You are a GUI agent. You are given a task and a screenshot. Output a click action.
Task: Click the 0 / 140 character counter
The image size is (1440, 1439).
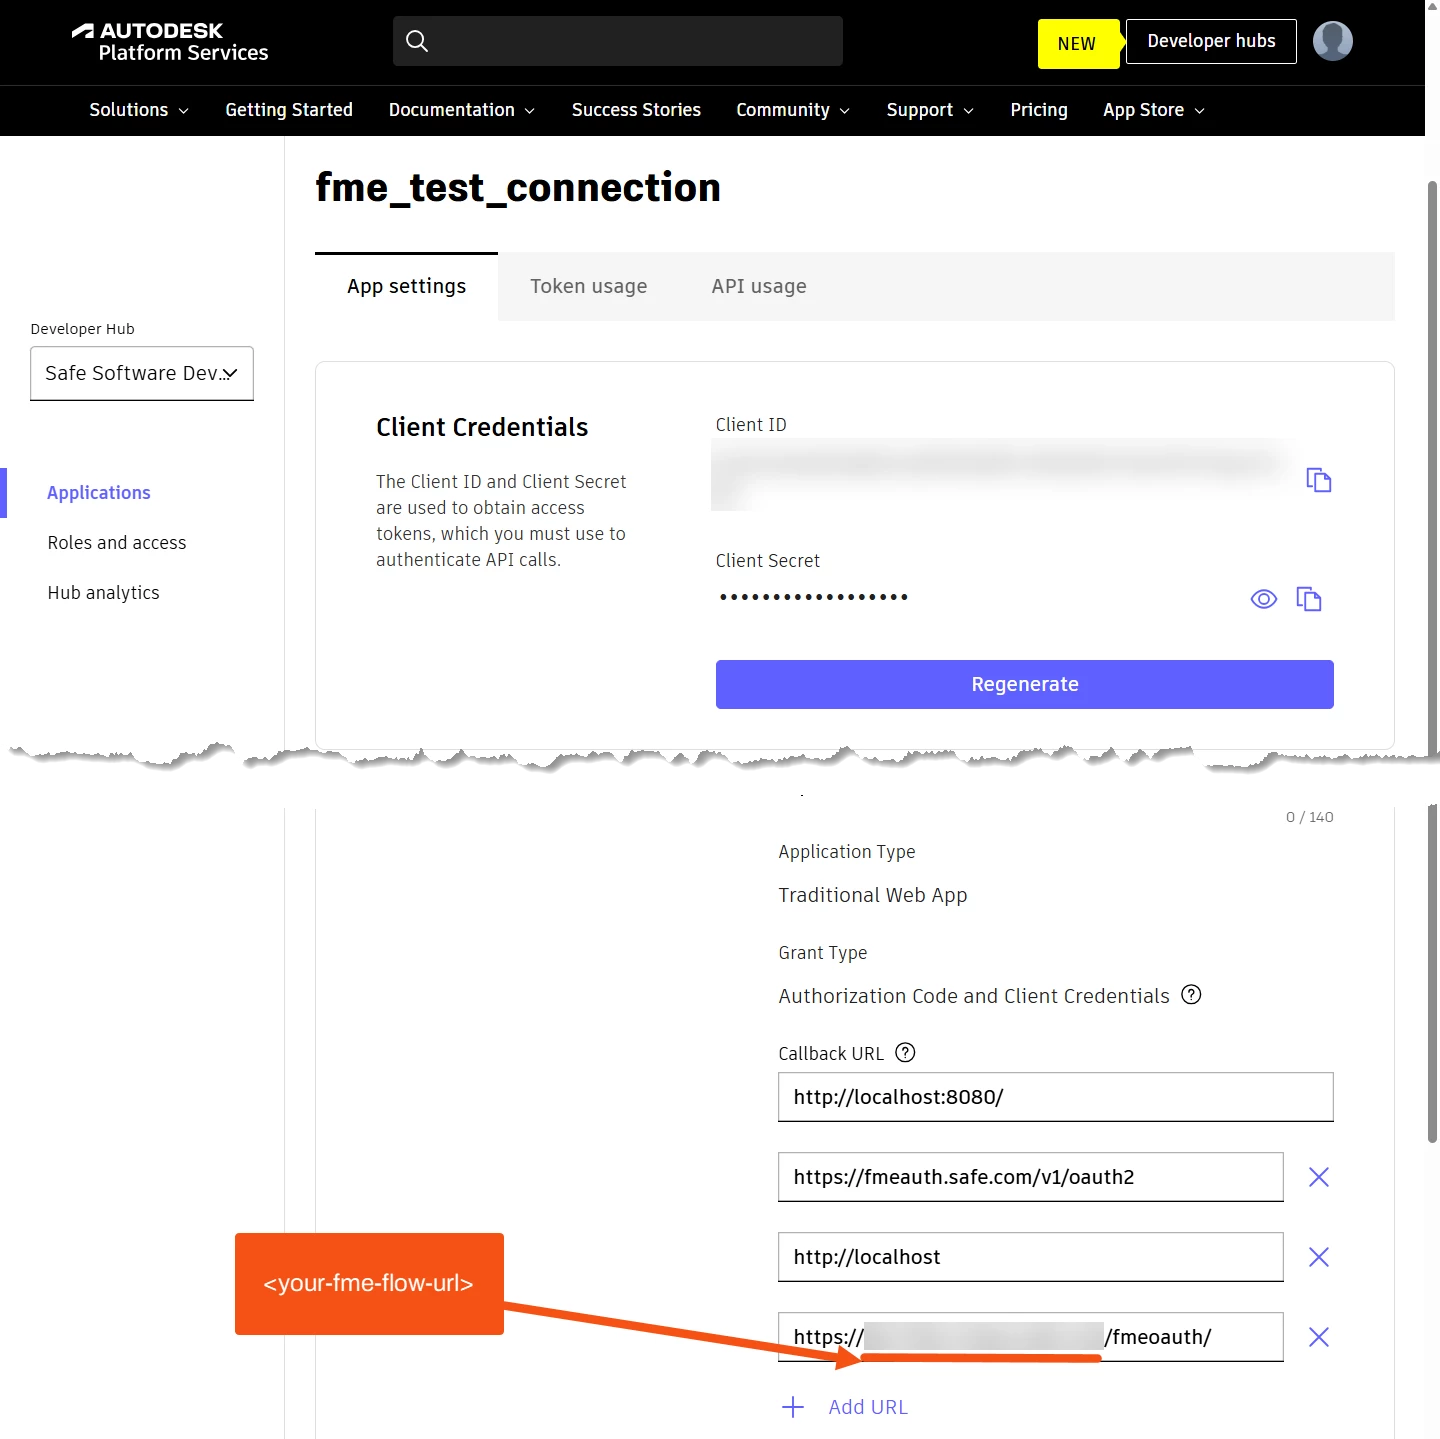pos(1309,817)
